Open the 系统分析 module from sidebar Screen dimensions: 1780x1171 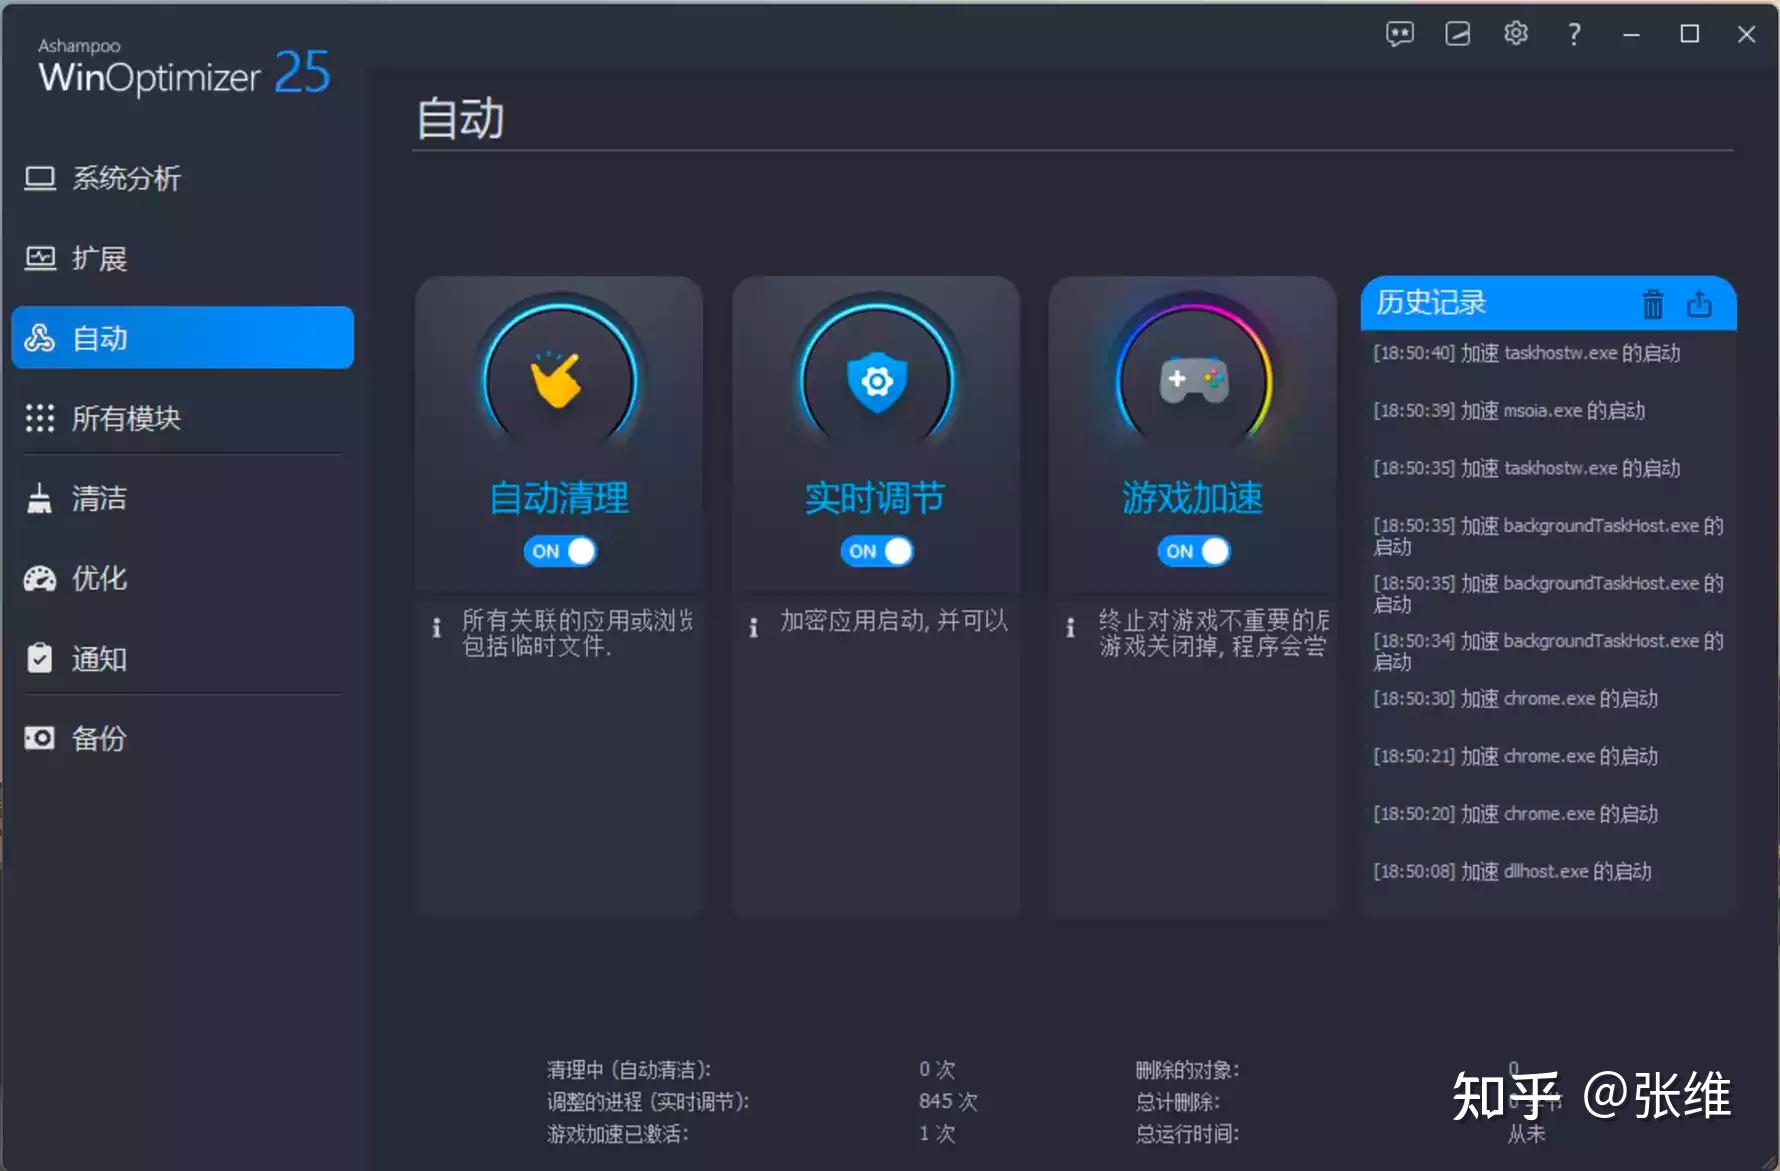(x=124, y=178)
